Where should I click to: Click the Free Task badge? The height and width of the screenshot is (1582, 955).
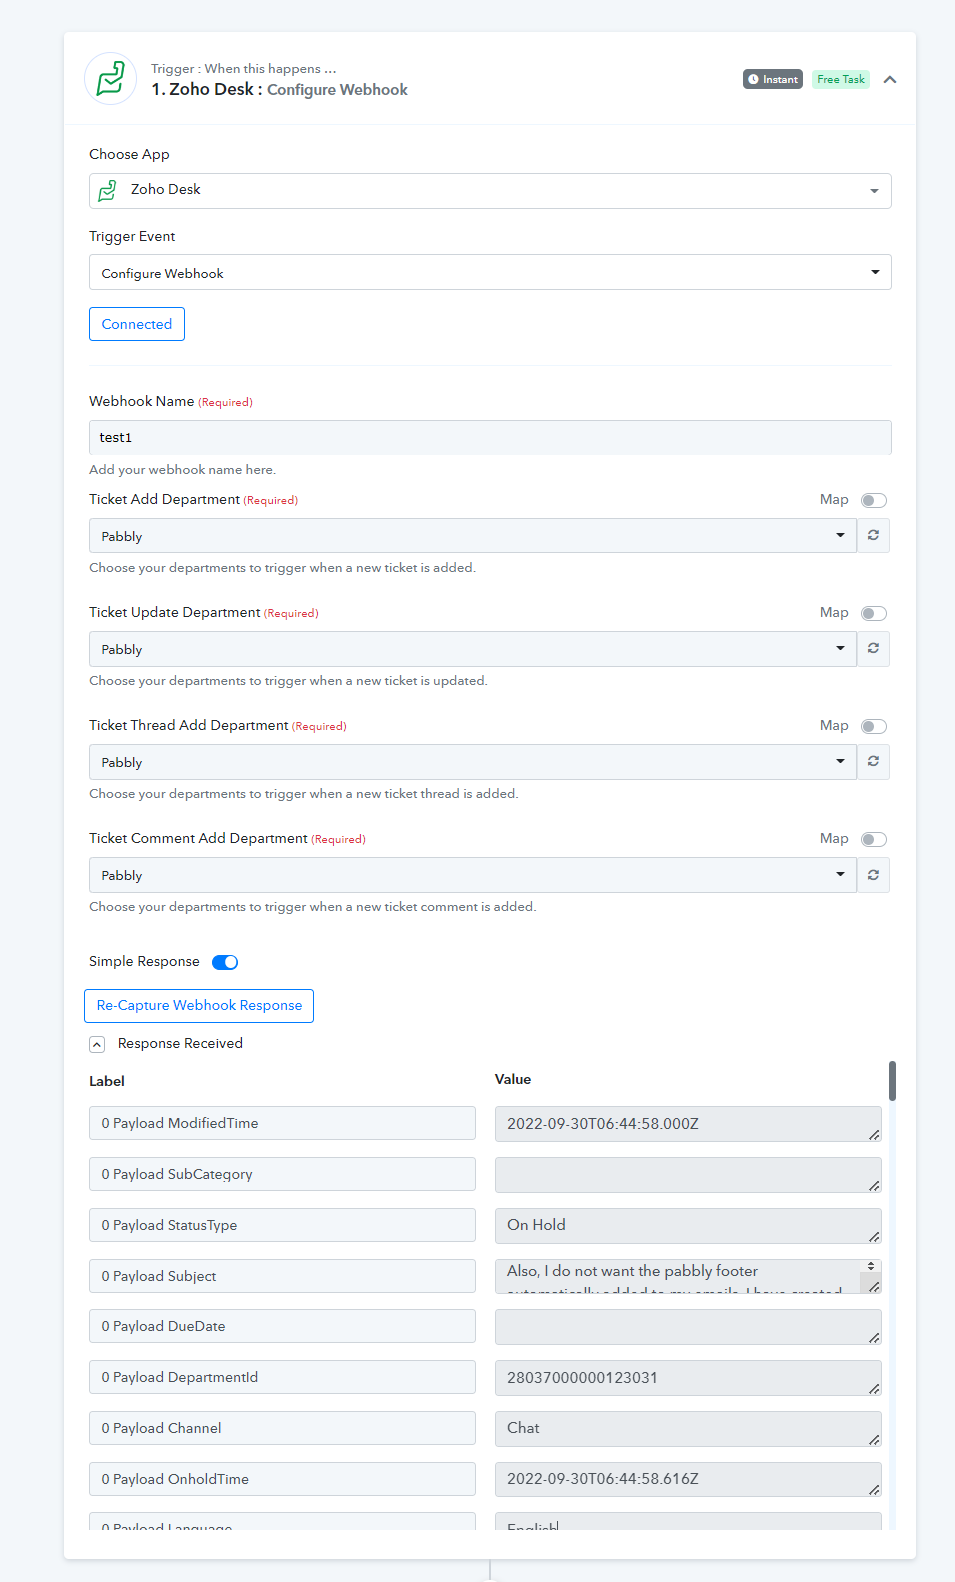[841, 79]
